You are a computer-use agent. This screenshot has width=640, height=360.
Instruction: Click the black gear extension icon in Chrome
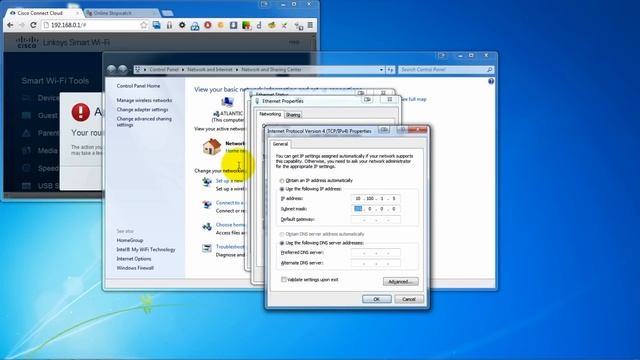182,25
